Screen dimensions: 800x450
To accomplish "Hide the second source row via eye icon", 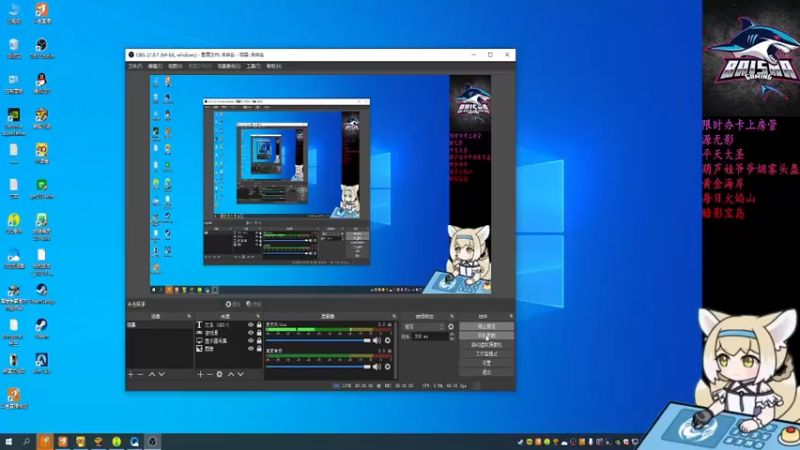I will (251, 333).
